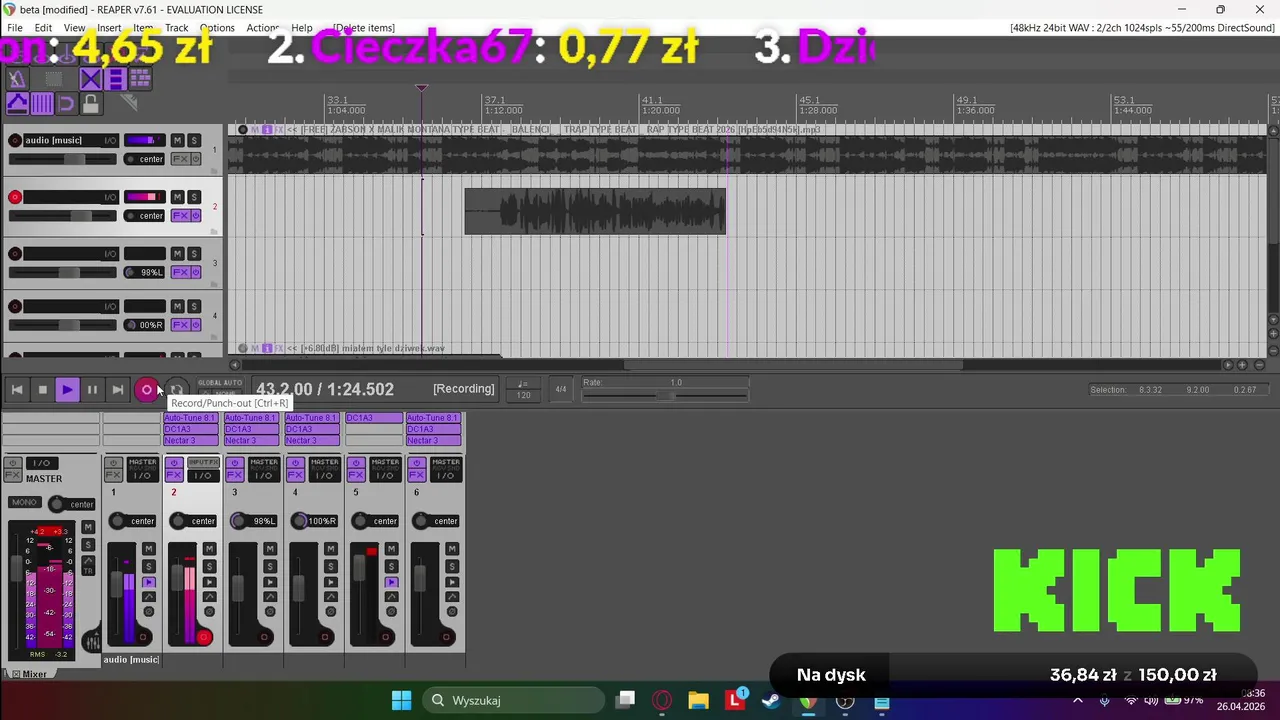Pause playback in the transport bar
The height and width of the screenshot is (720, 1280).
pyautogui.click(x=92, y=390)
